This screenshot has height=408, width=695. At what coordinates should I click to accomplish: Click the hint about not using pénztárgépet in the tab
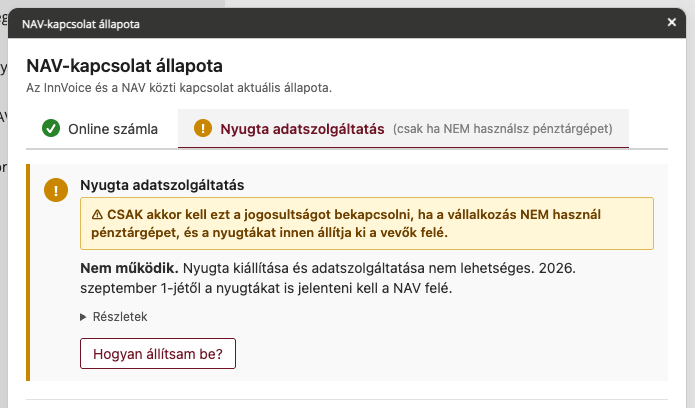click(503, 129)
